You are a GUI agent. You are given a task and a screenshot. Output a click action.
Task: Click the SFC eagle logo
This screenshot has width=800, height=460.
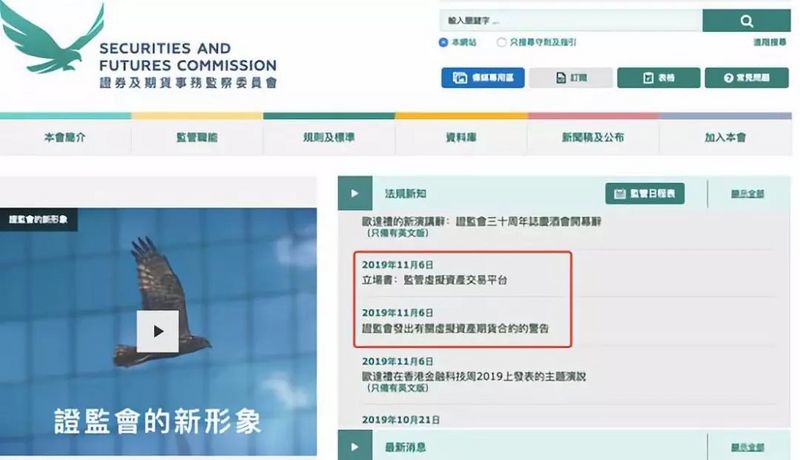coord(52,38)
